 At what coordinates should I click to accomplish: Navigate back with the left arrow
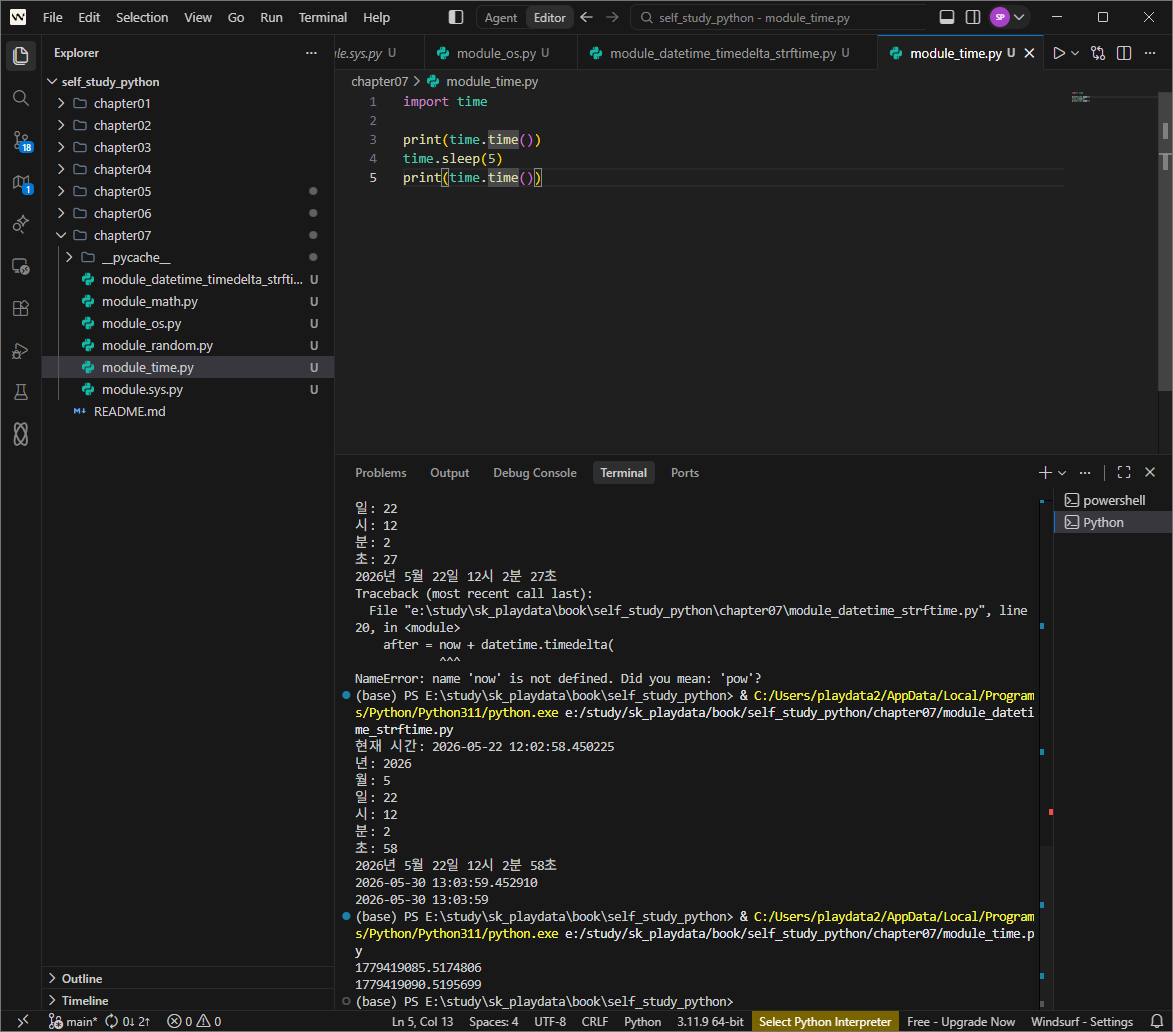pyautogui.click(x=586, y=17)
